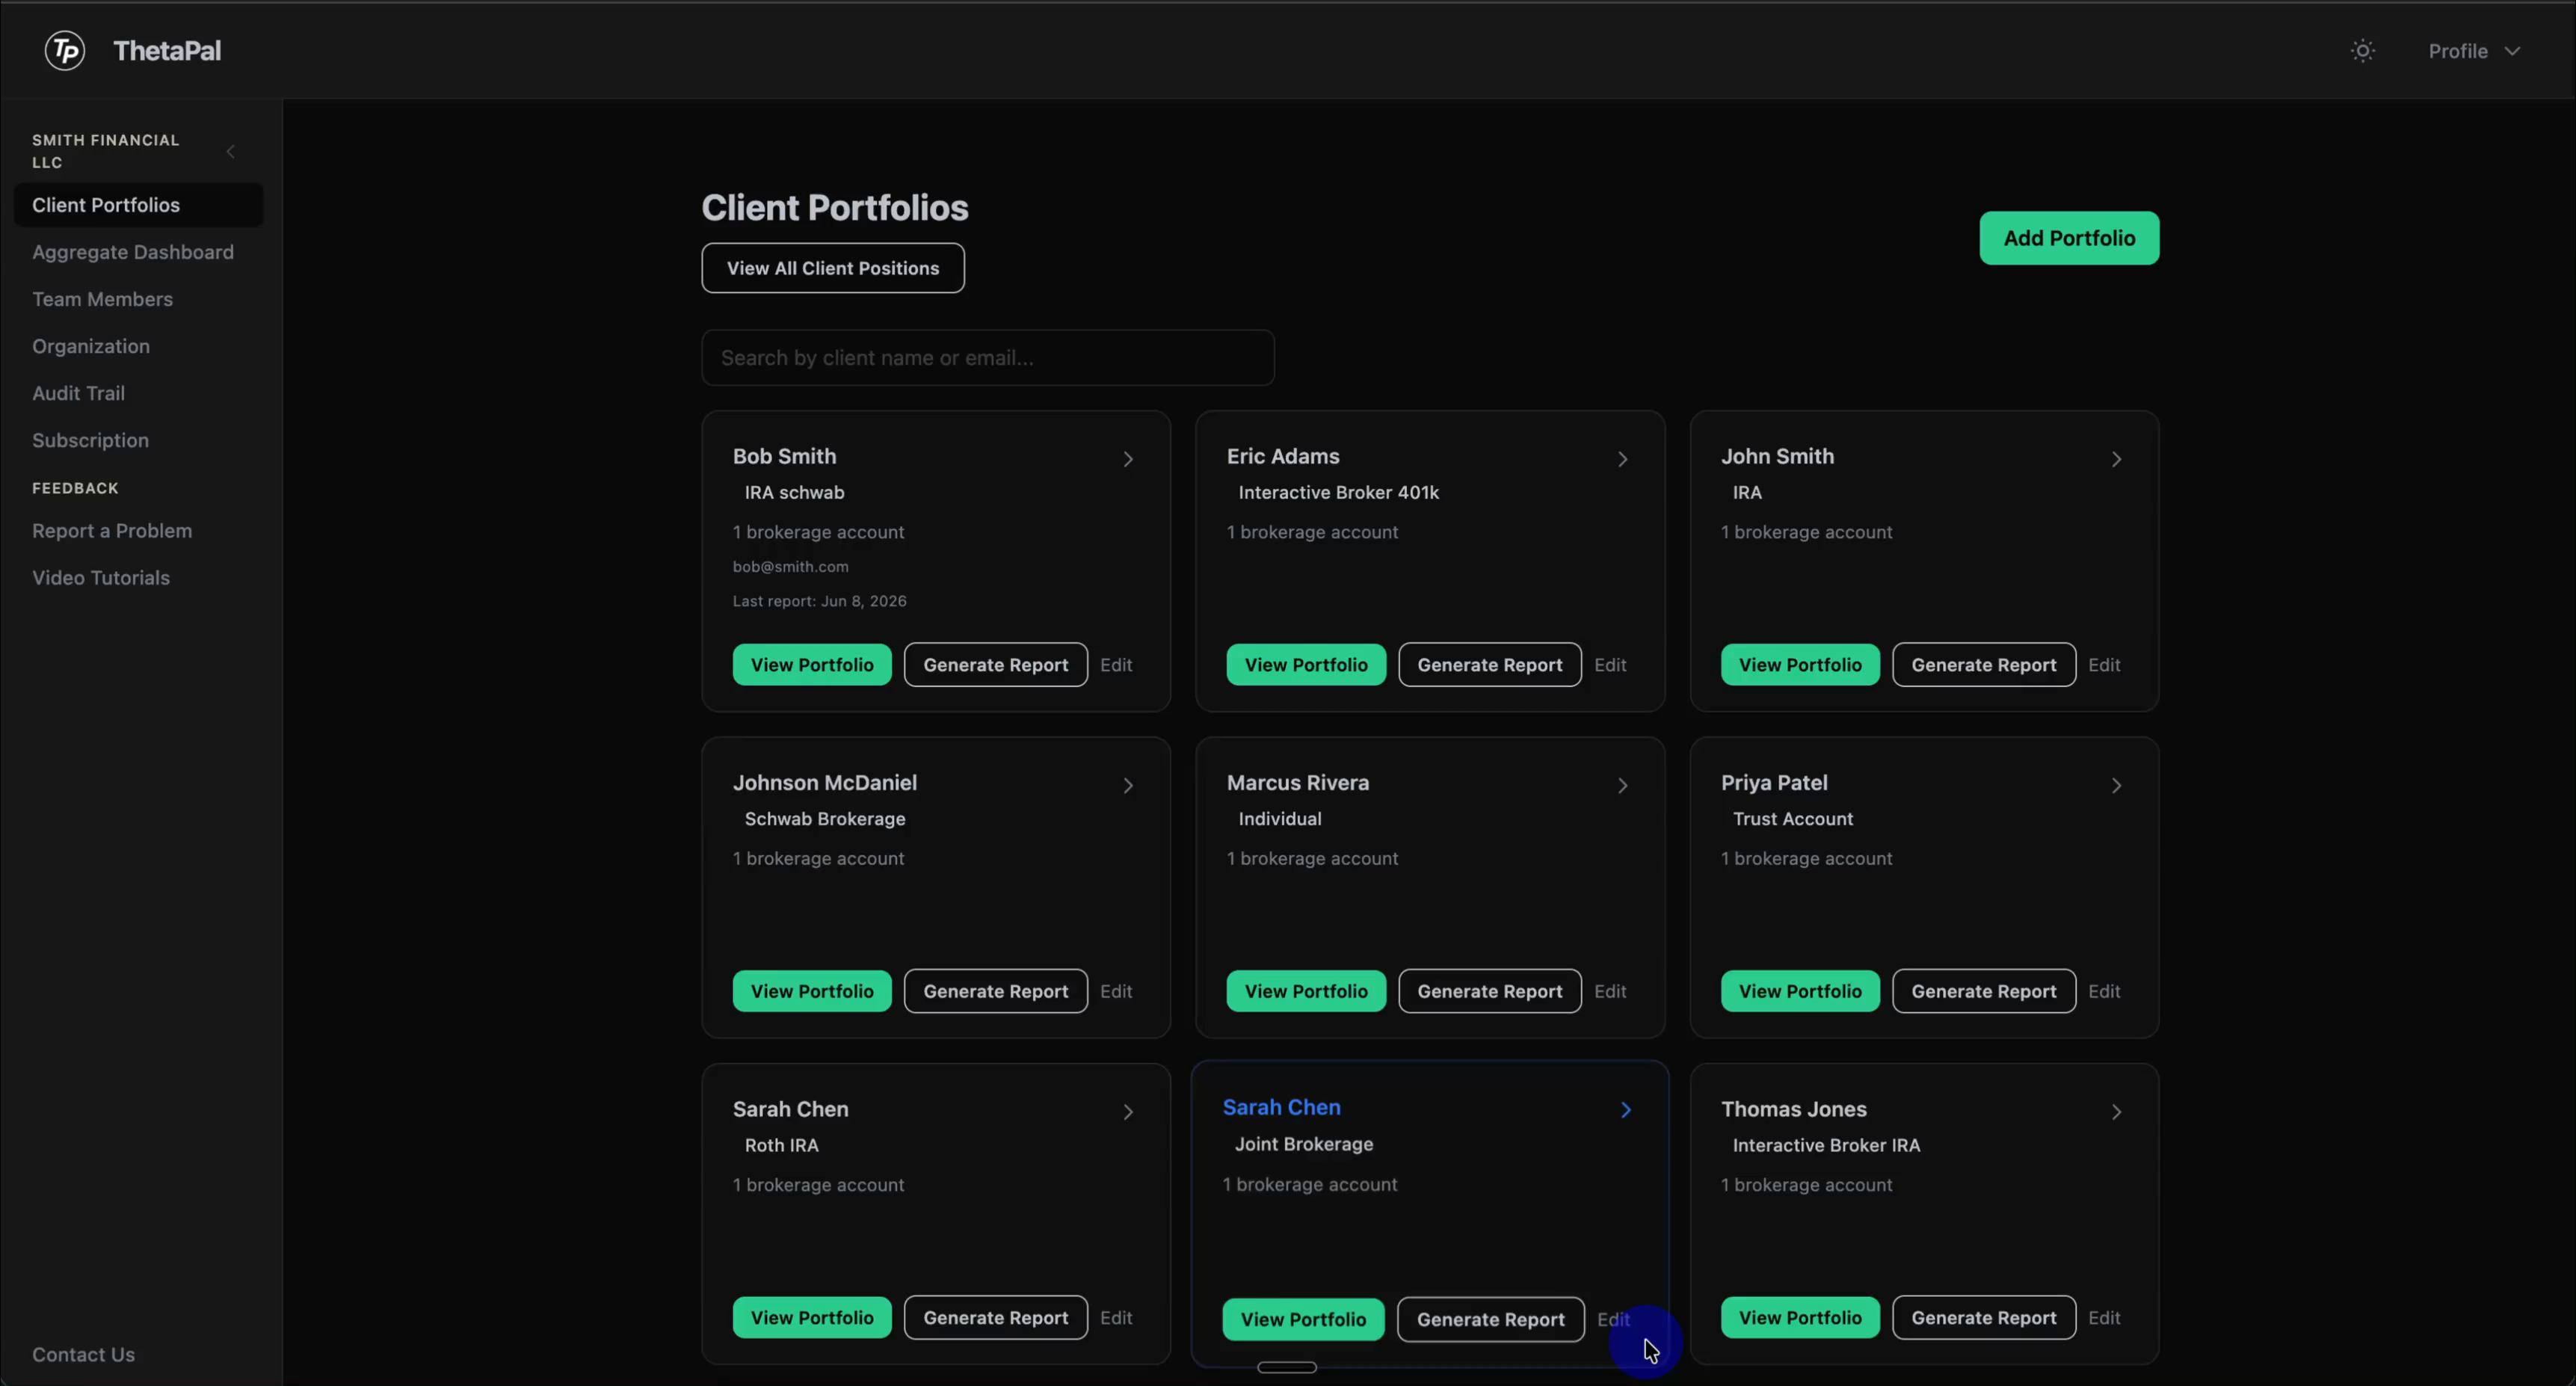
Task: Click Contact Us at the sidebar bottom
Action: click(83, 1355)
